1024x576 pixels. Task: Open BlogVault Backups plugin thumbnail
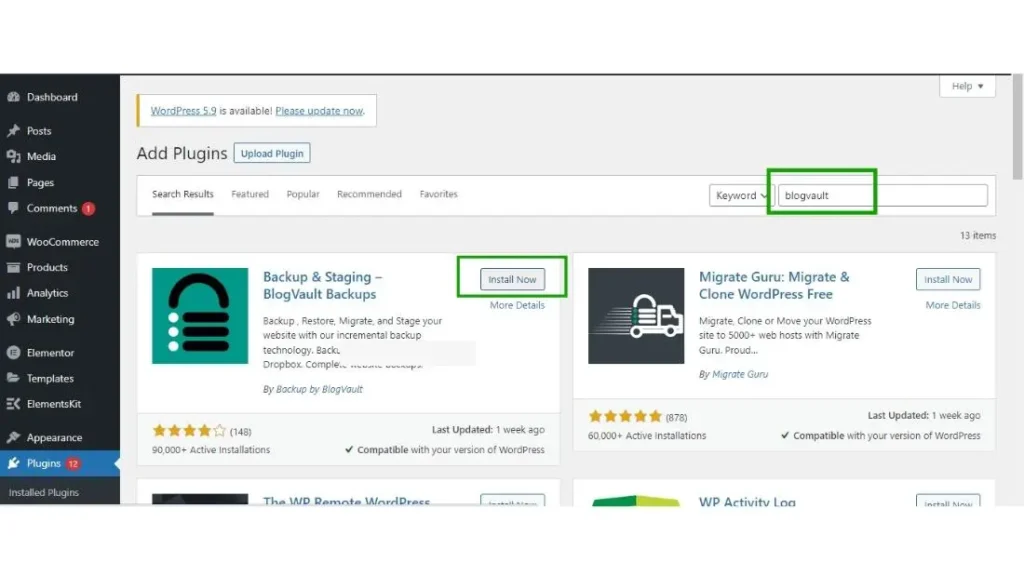(x=200, y=315)
